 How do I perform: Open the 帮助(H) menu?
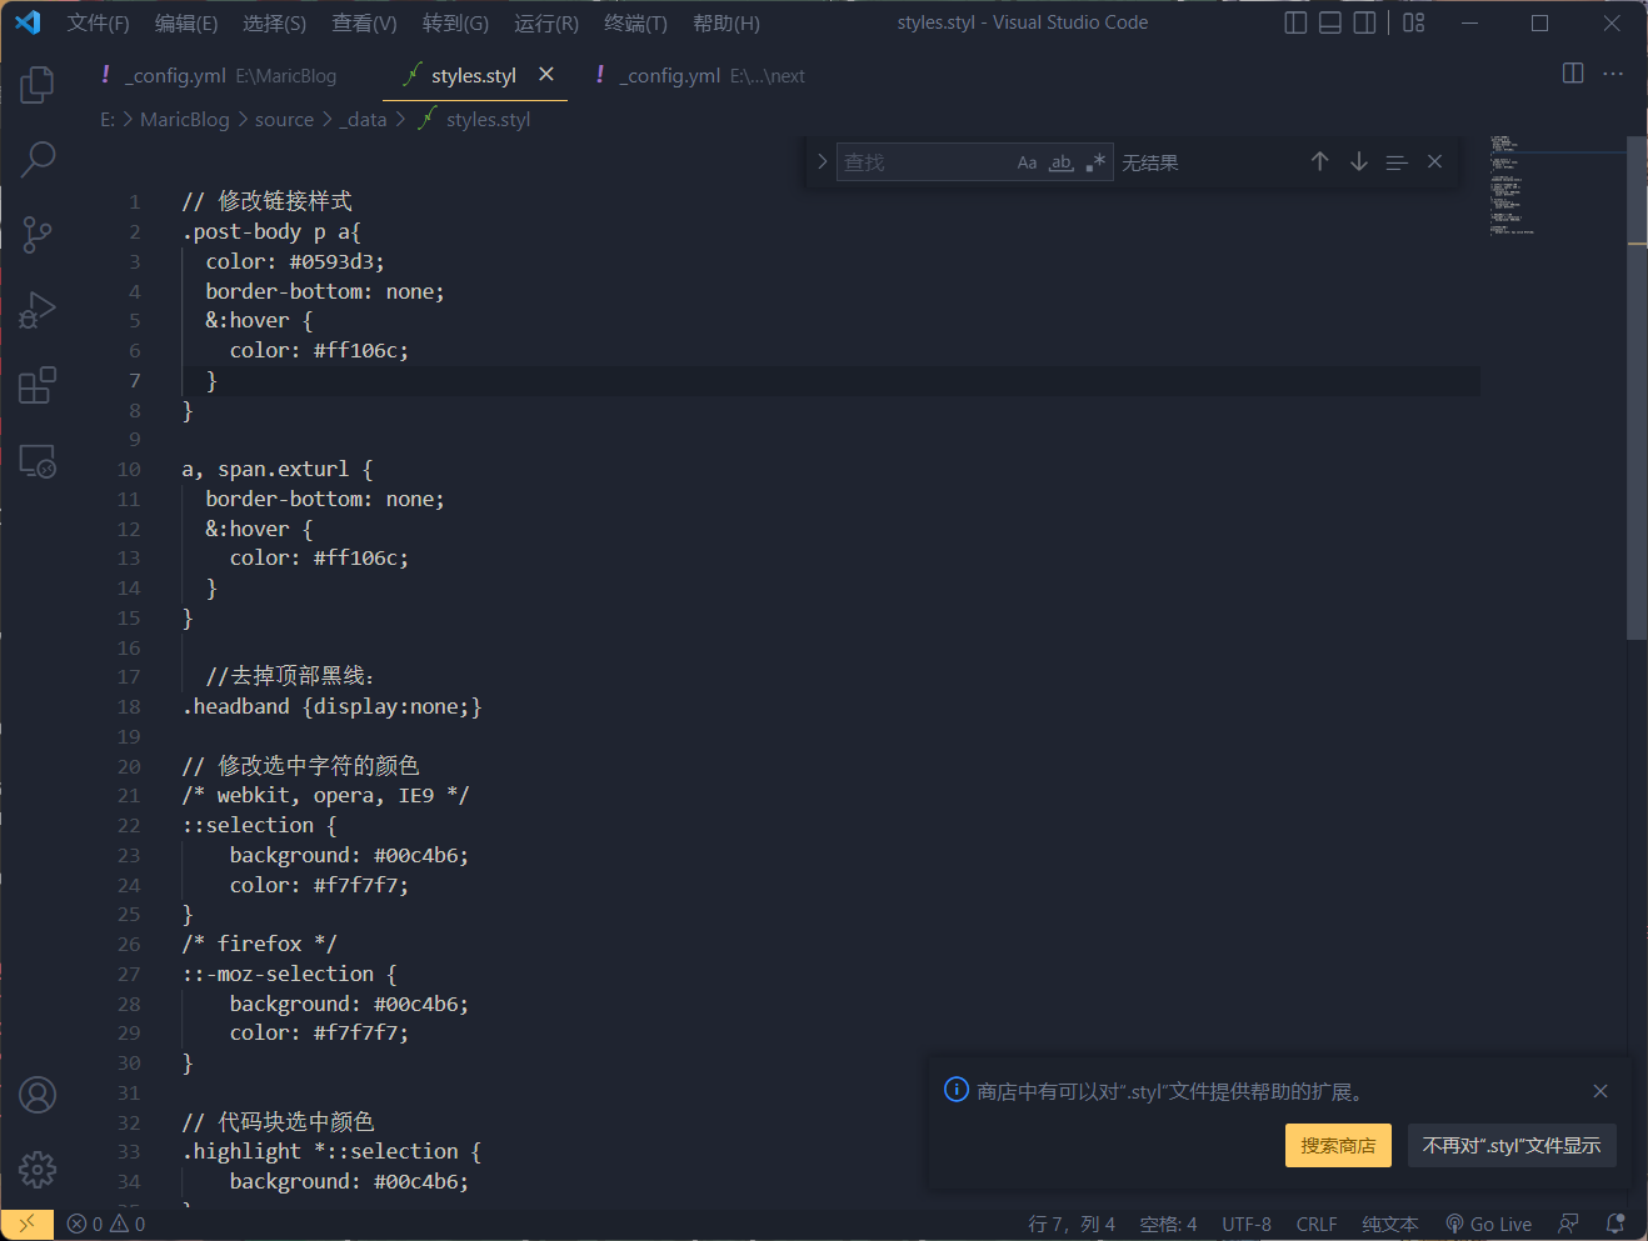coord(726,23)
